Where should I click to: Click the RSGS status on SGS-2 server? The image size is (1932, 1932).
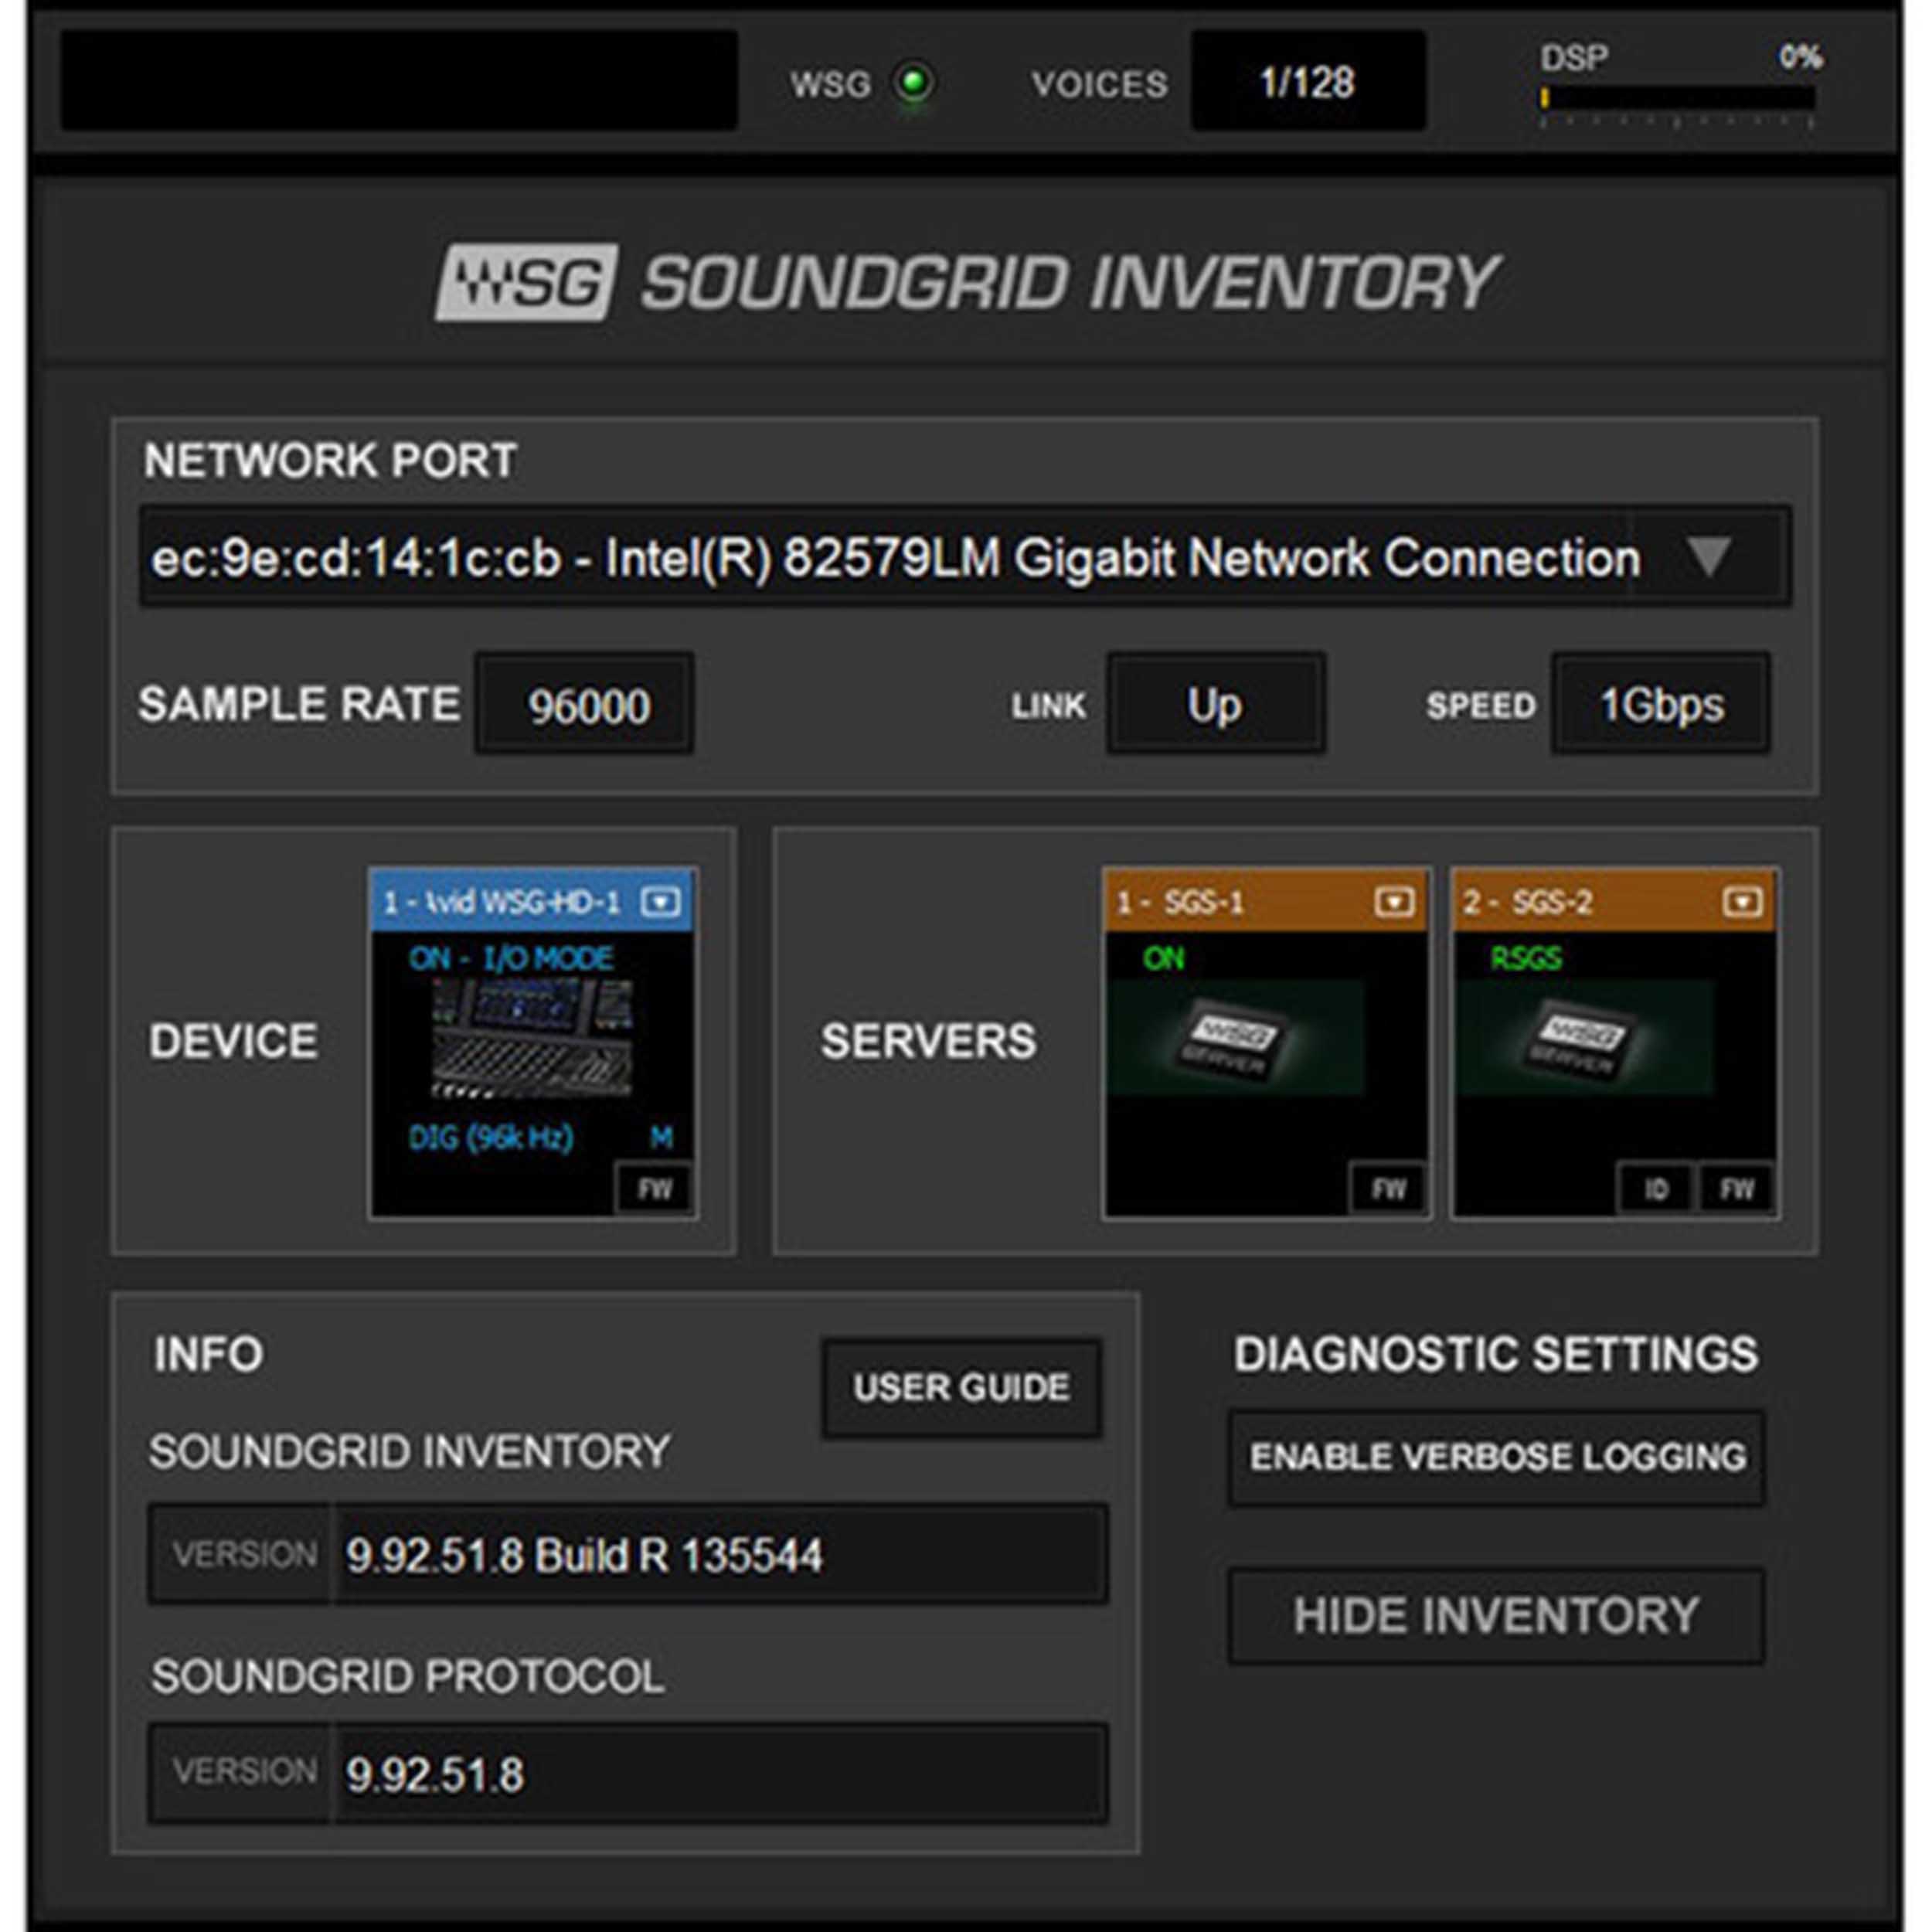tap(1525, 958)
